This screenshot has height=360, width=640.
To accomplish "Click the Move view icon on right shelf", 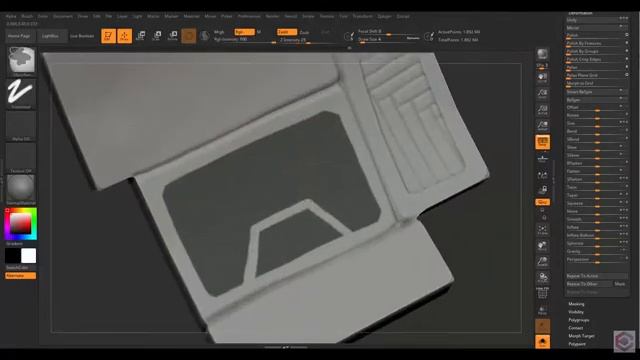I will tap(542, 246).
